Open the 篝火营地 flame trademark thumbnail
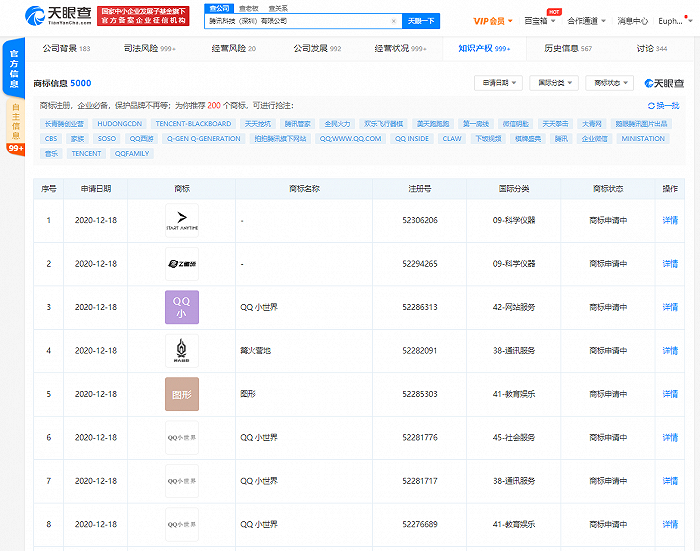The image size is (700, 551). coord(182,351)
